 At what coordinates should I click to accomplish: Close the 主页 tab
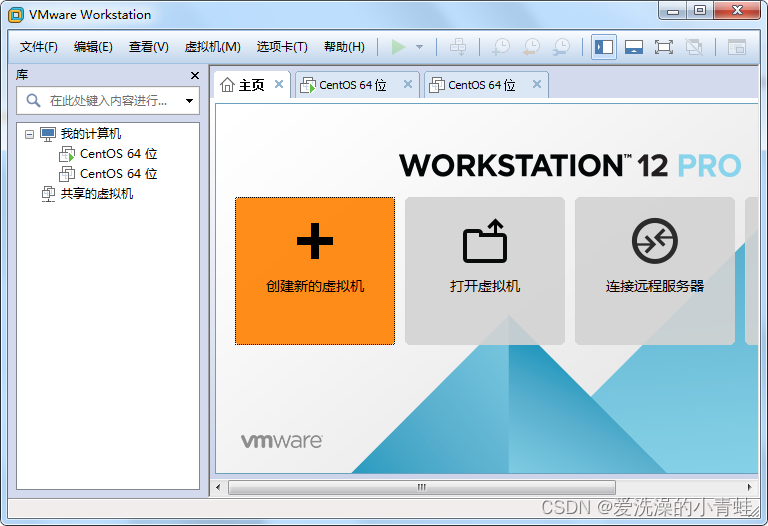[x=279, y=84]
